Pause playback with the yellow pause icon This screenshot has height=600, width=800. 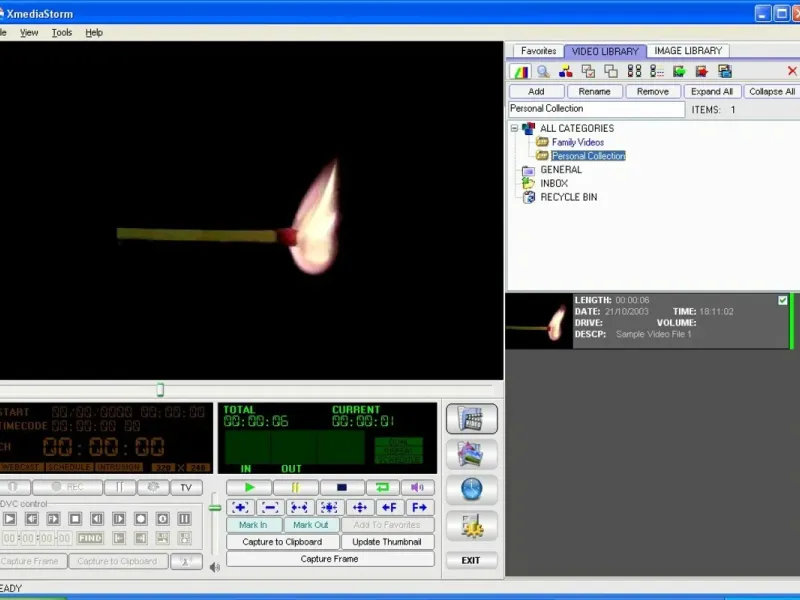(x=295, y=487)
